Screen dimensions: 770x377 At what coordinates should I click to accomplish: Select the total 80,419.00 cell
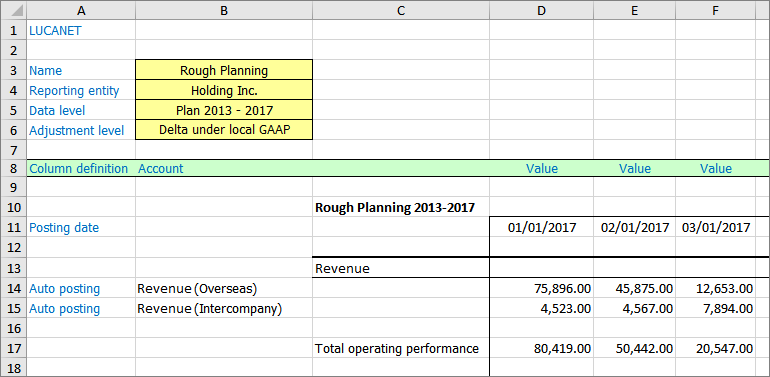(542, 349)
